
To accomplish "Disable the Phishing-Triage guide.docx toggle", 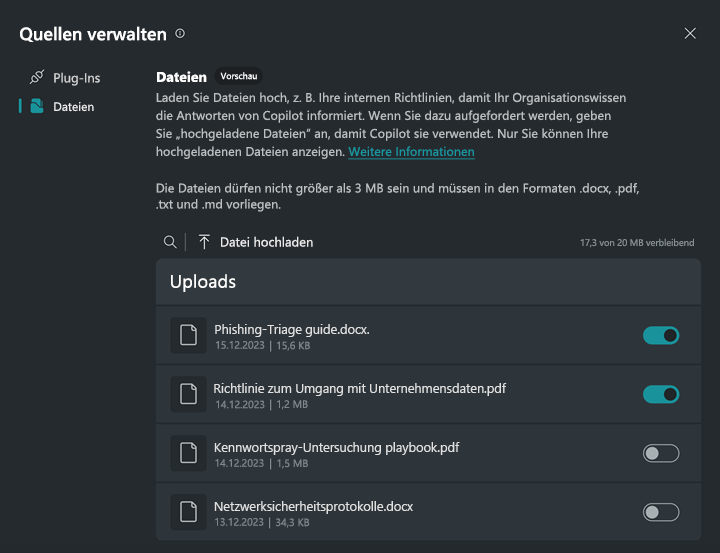I will click(661, 335).
